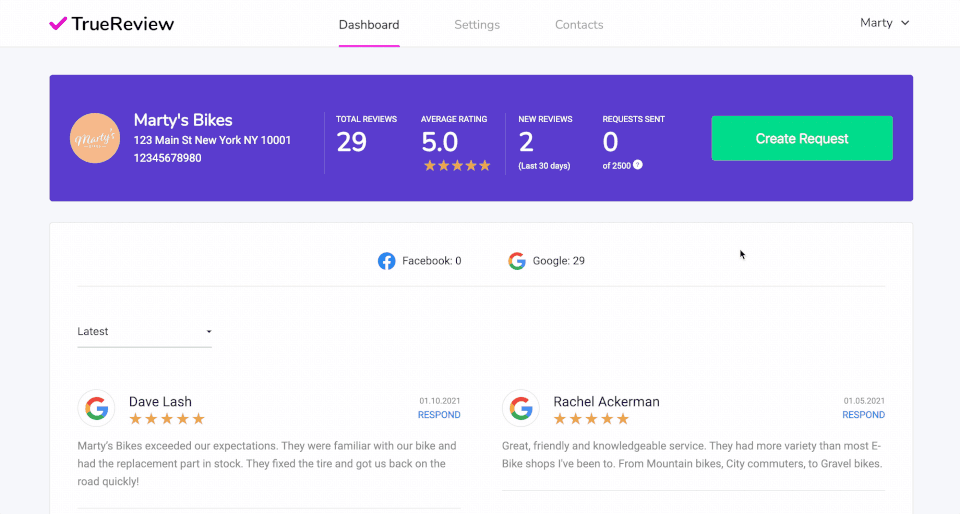This screenshot has width=960, height=514.
Task: Click the TrueReview checkmark logo
Action: tap(58, 24)
